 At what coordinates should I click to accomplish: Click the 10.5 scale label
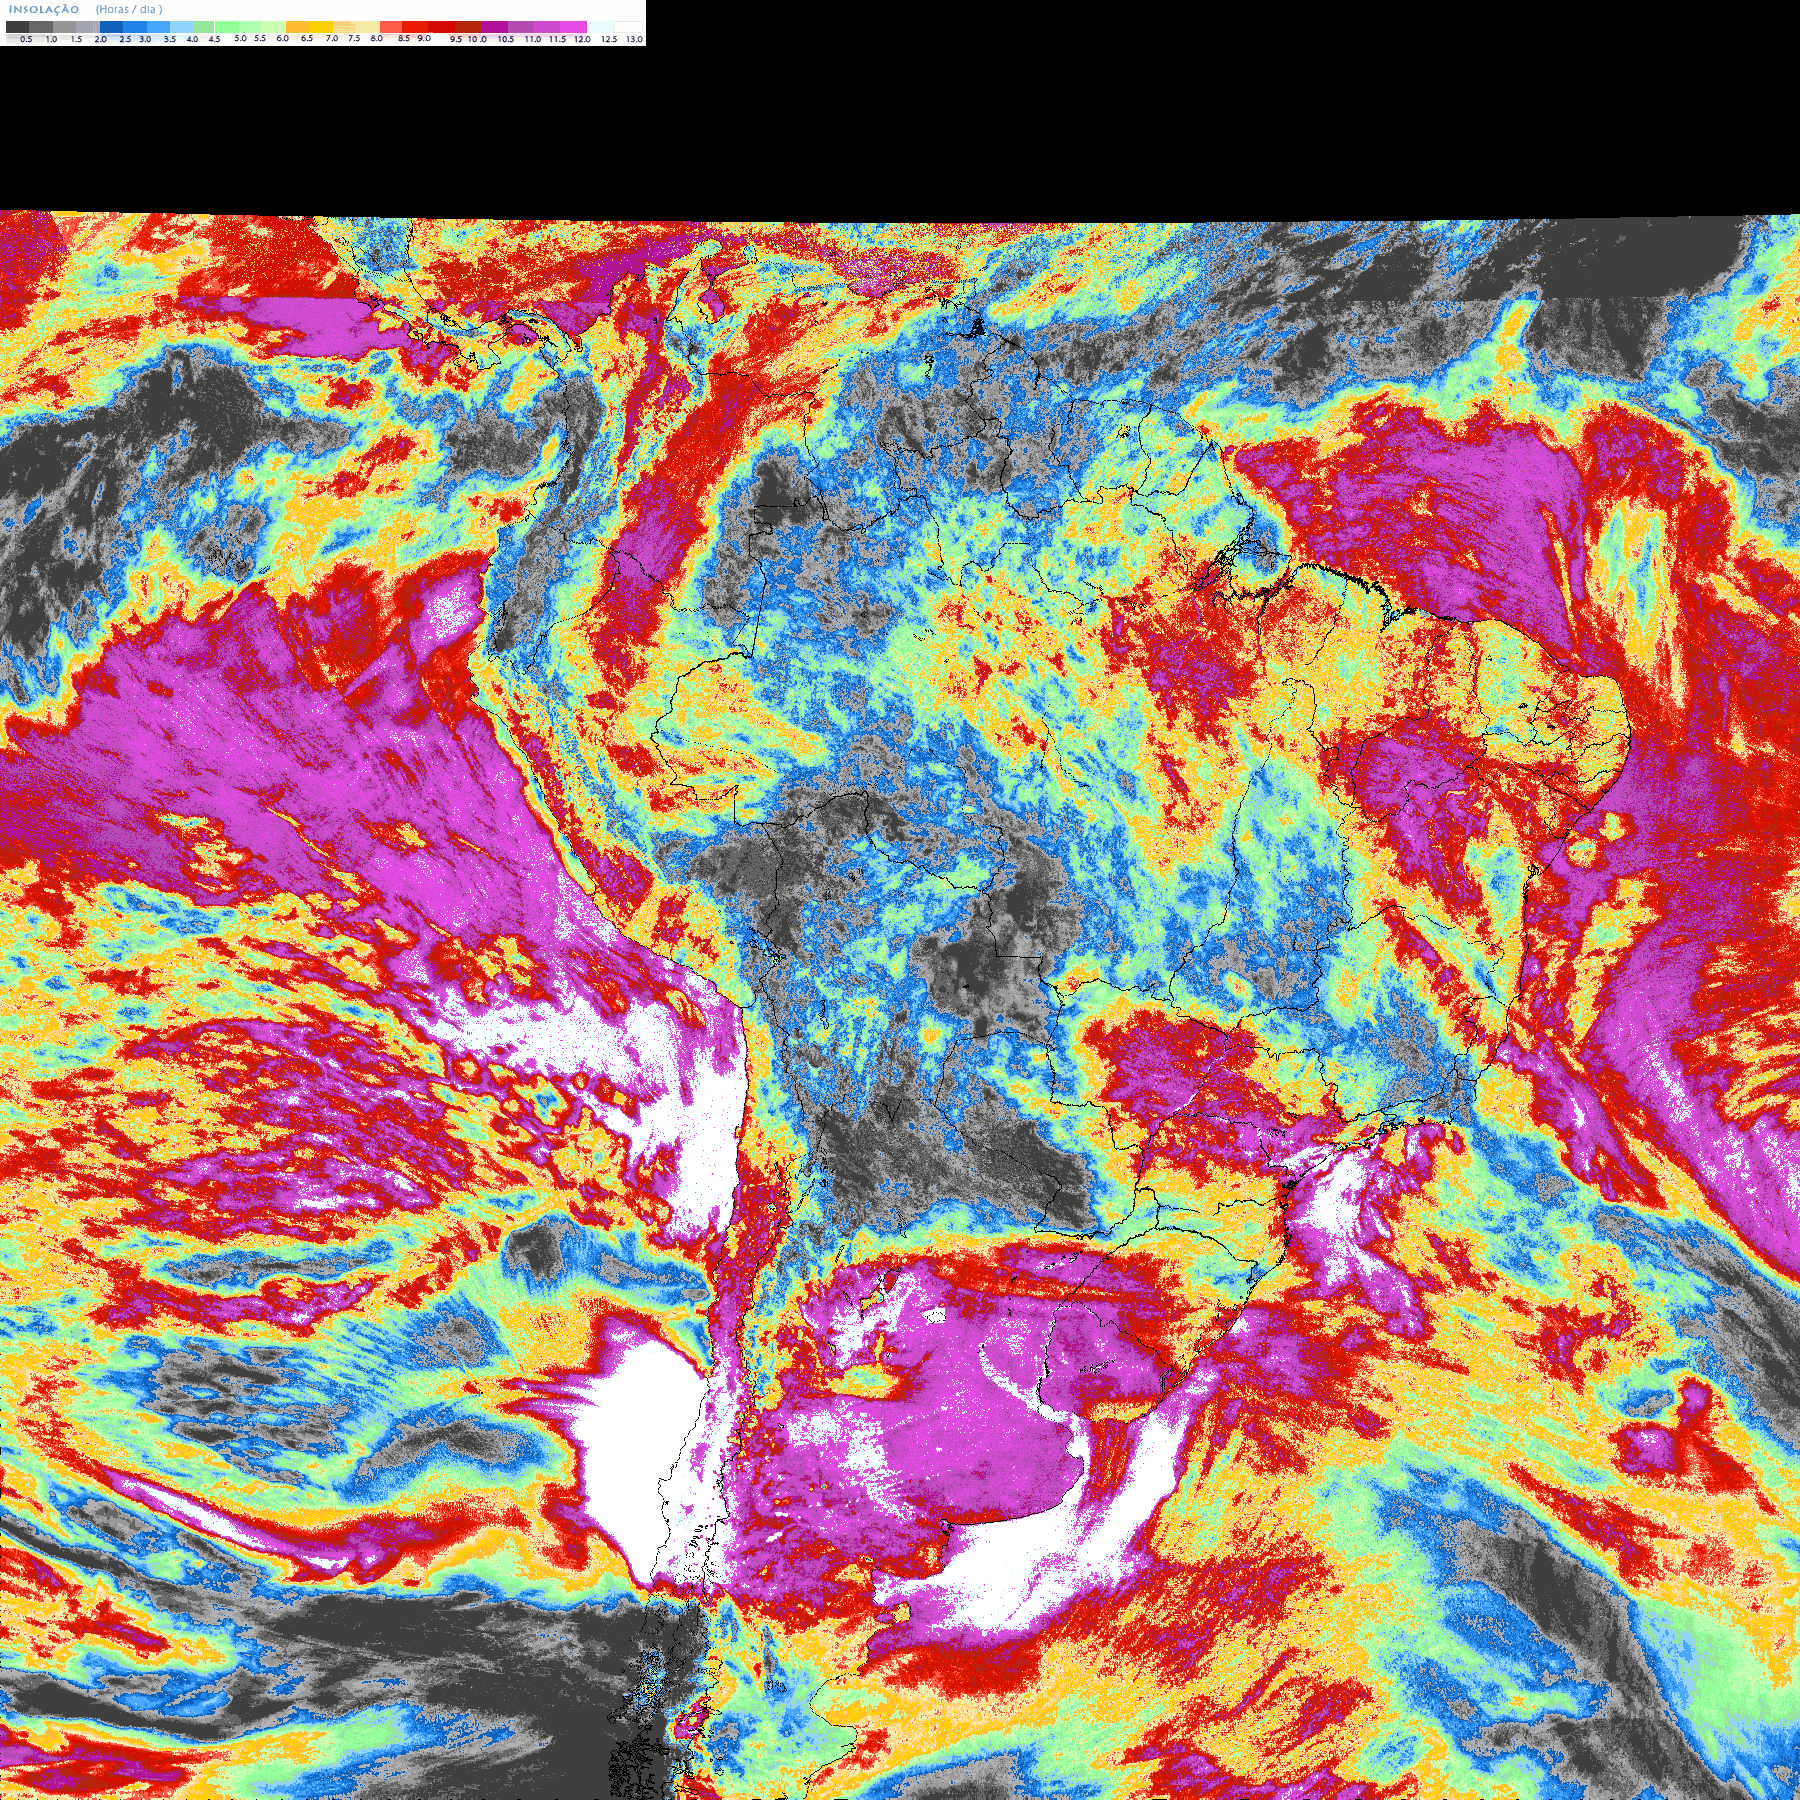[506, 39]
